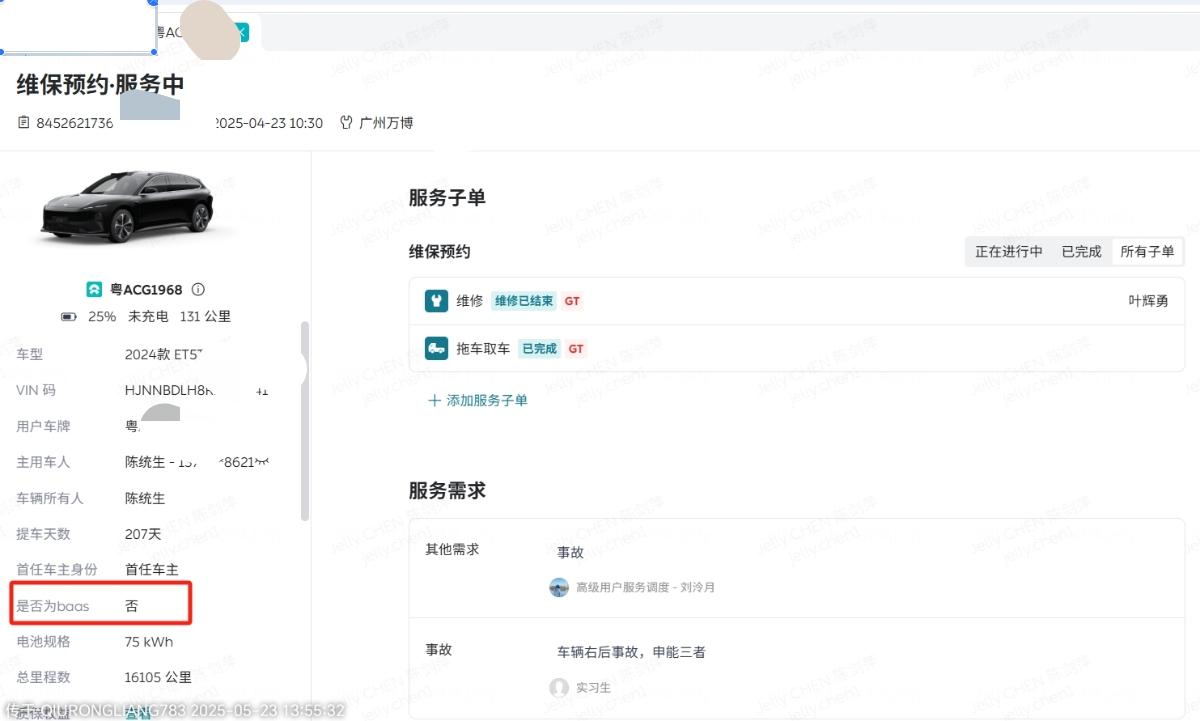Click the plus icon for 添加服务子单
This screenshot has width=1200, height=721.
point(434,400)
